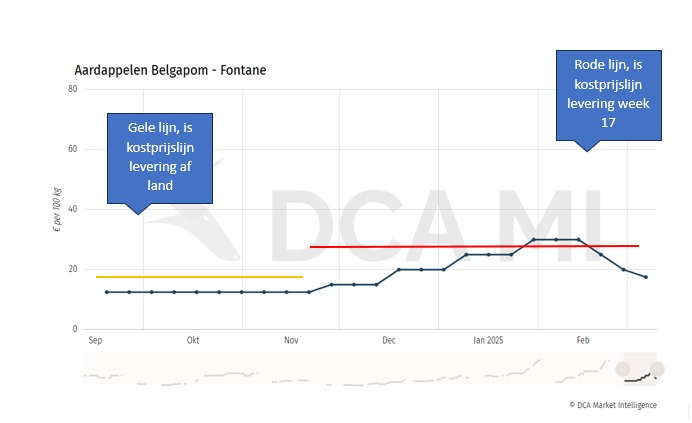Click the chart title 'Aardappelen Belgapom - Fontane'
The height and width of the screenshot is (423, 692).
click(170, 71)
